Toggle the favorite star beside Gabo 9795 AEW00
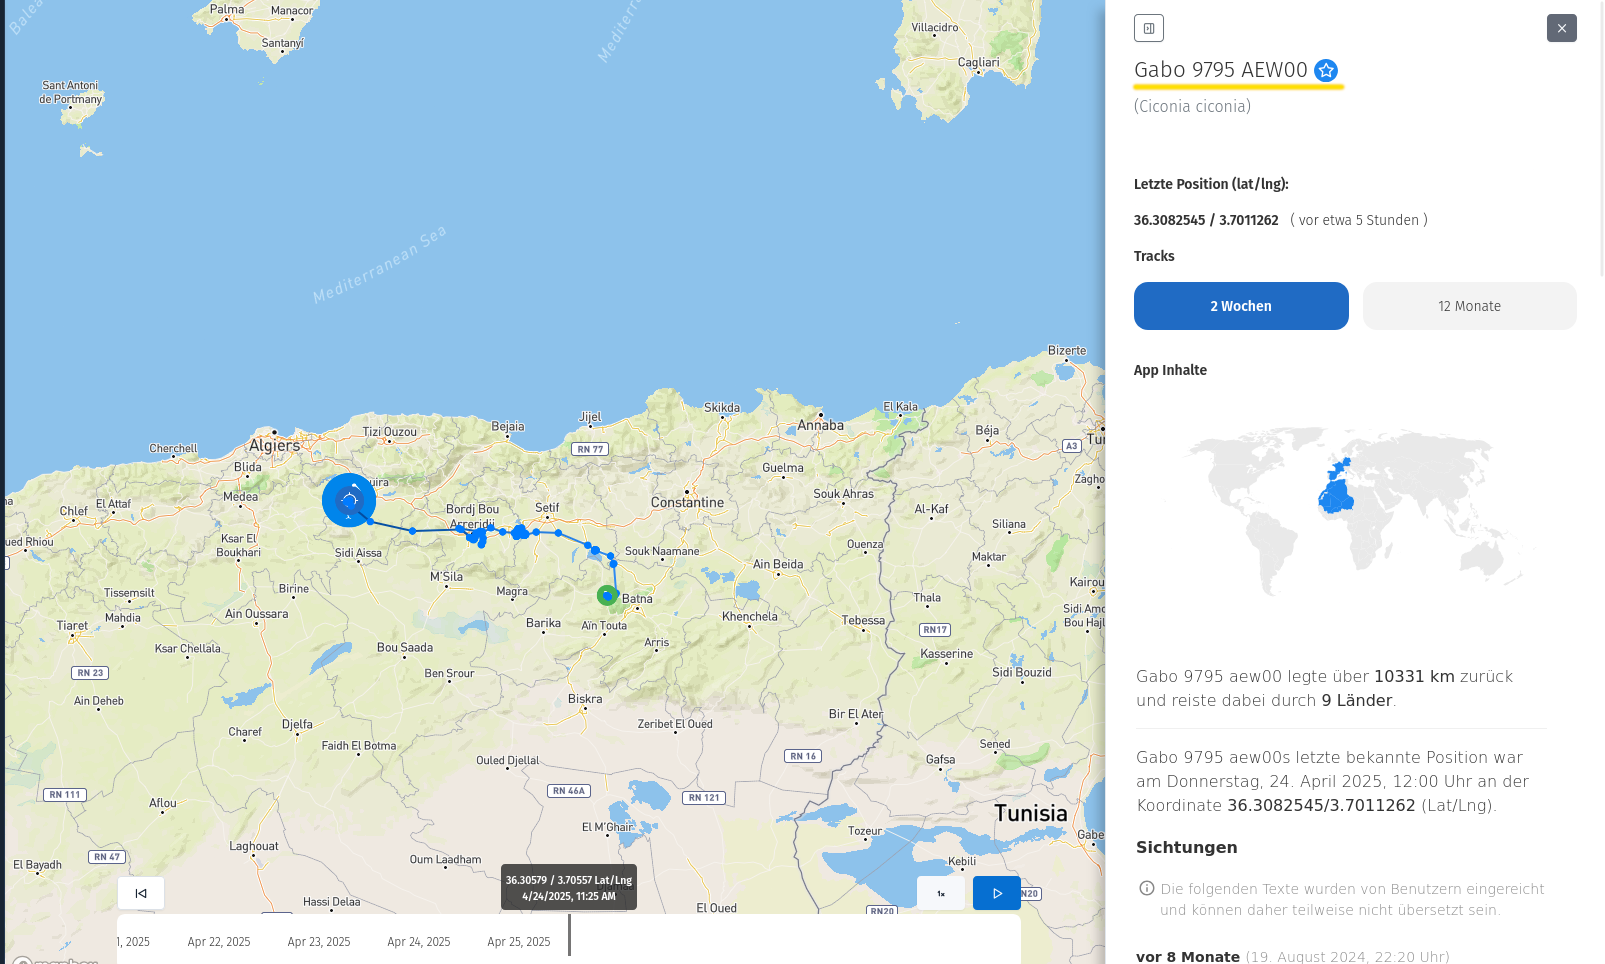Viewport: 1605px width, 964px height. click(1326, 70)
